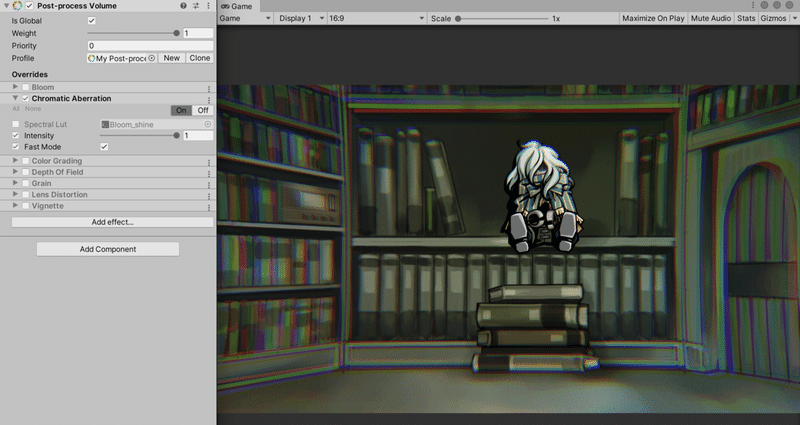Open Grain override options menu
Image resolution: width=800 pixels, height=425 pixels.
coord(209,184)
